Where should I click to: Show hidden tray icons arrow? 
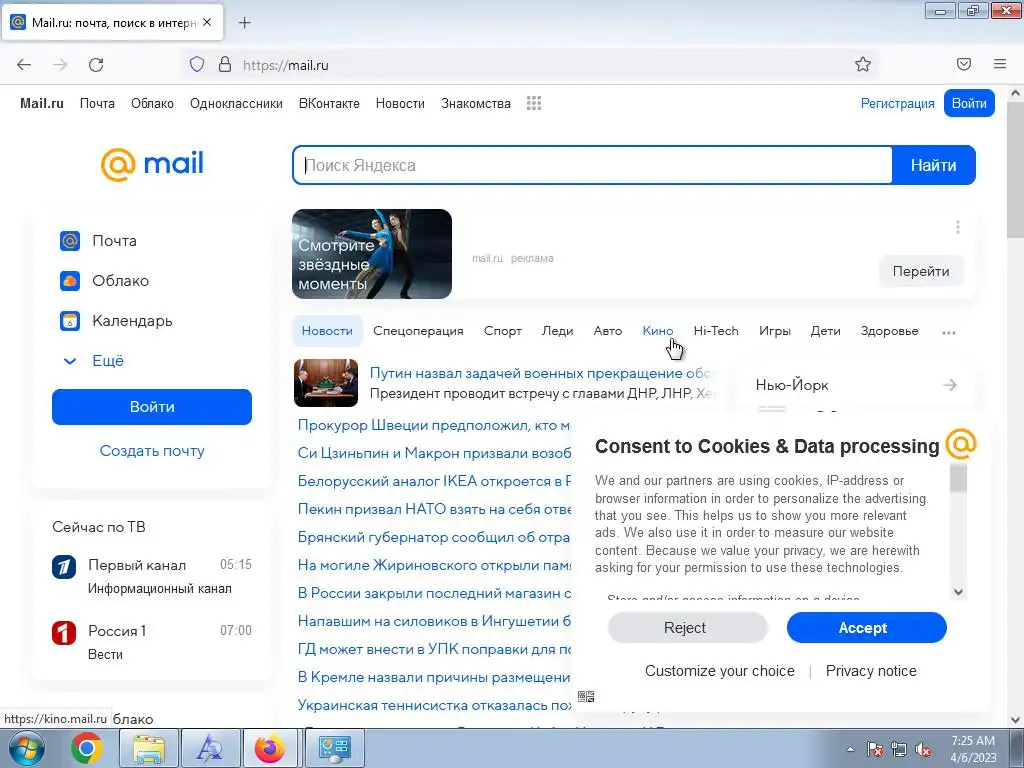point(850,749)
